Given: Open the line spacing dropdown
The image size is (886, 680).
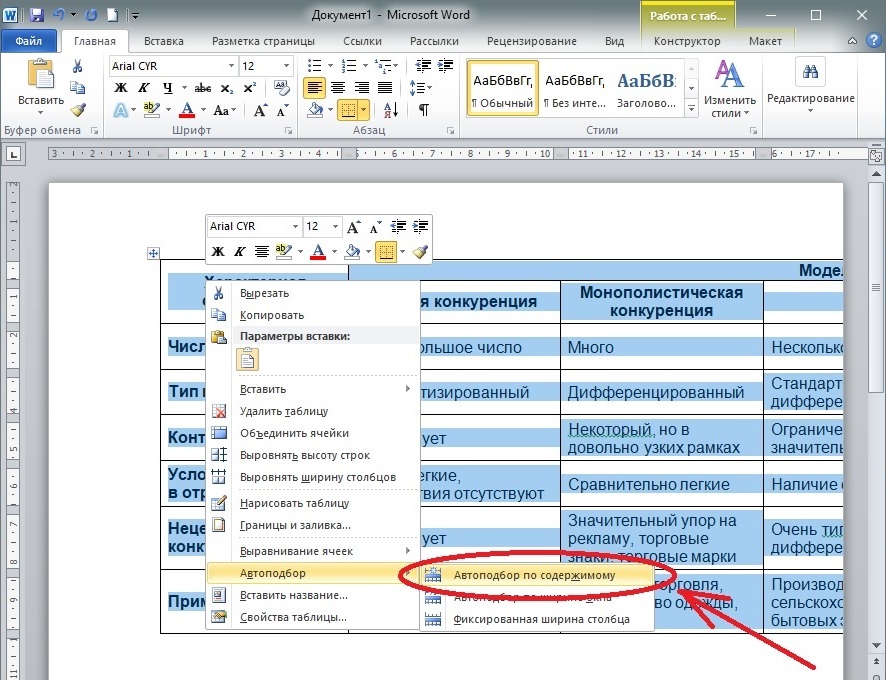Looking at the screenshot, I should 420,88.
